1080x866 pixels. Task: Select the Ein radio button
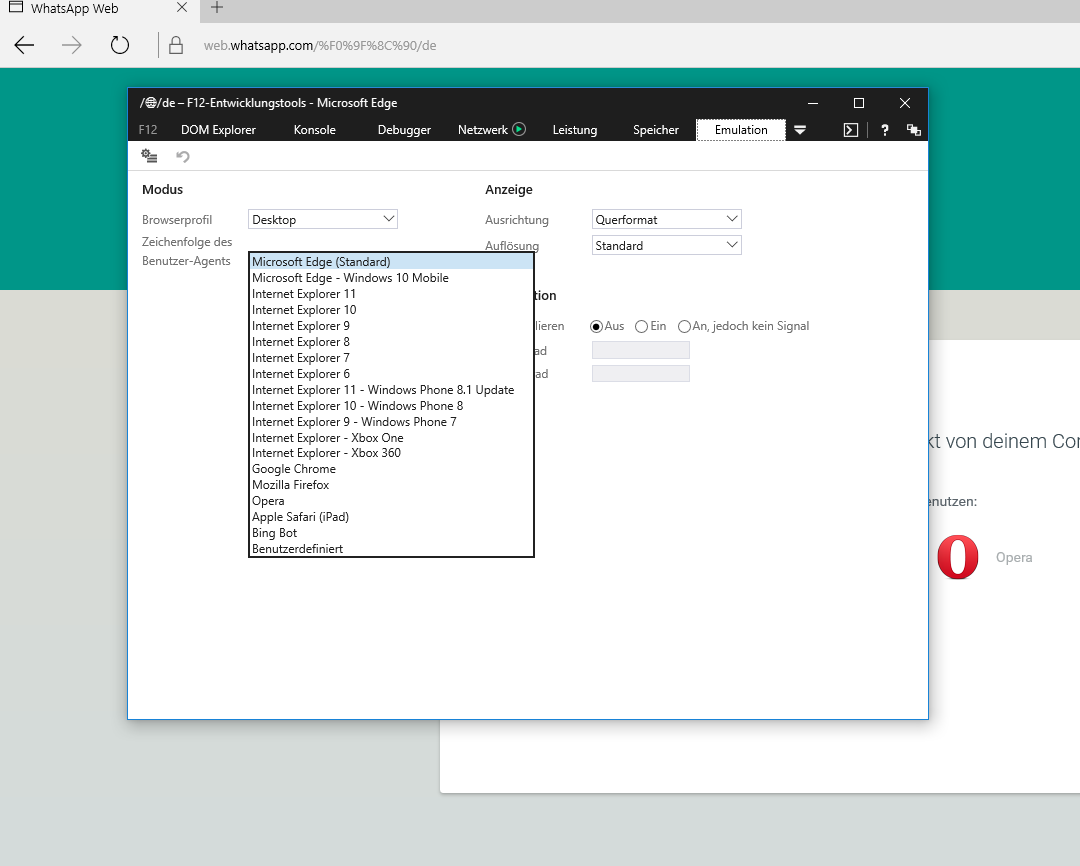tap(641, 327)
